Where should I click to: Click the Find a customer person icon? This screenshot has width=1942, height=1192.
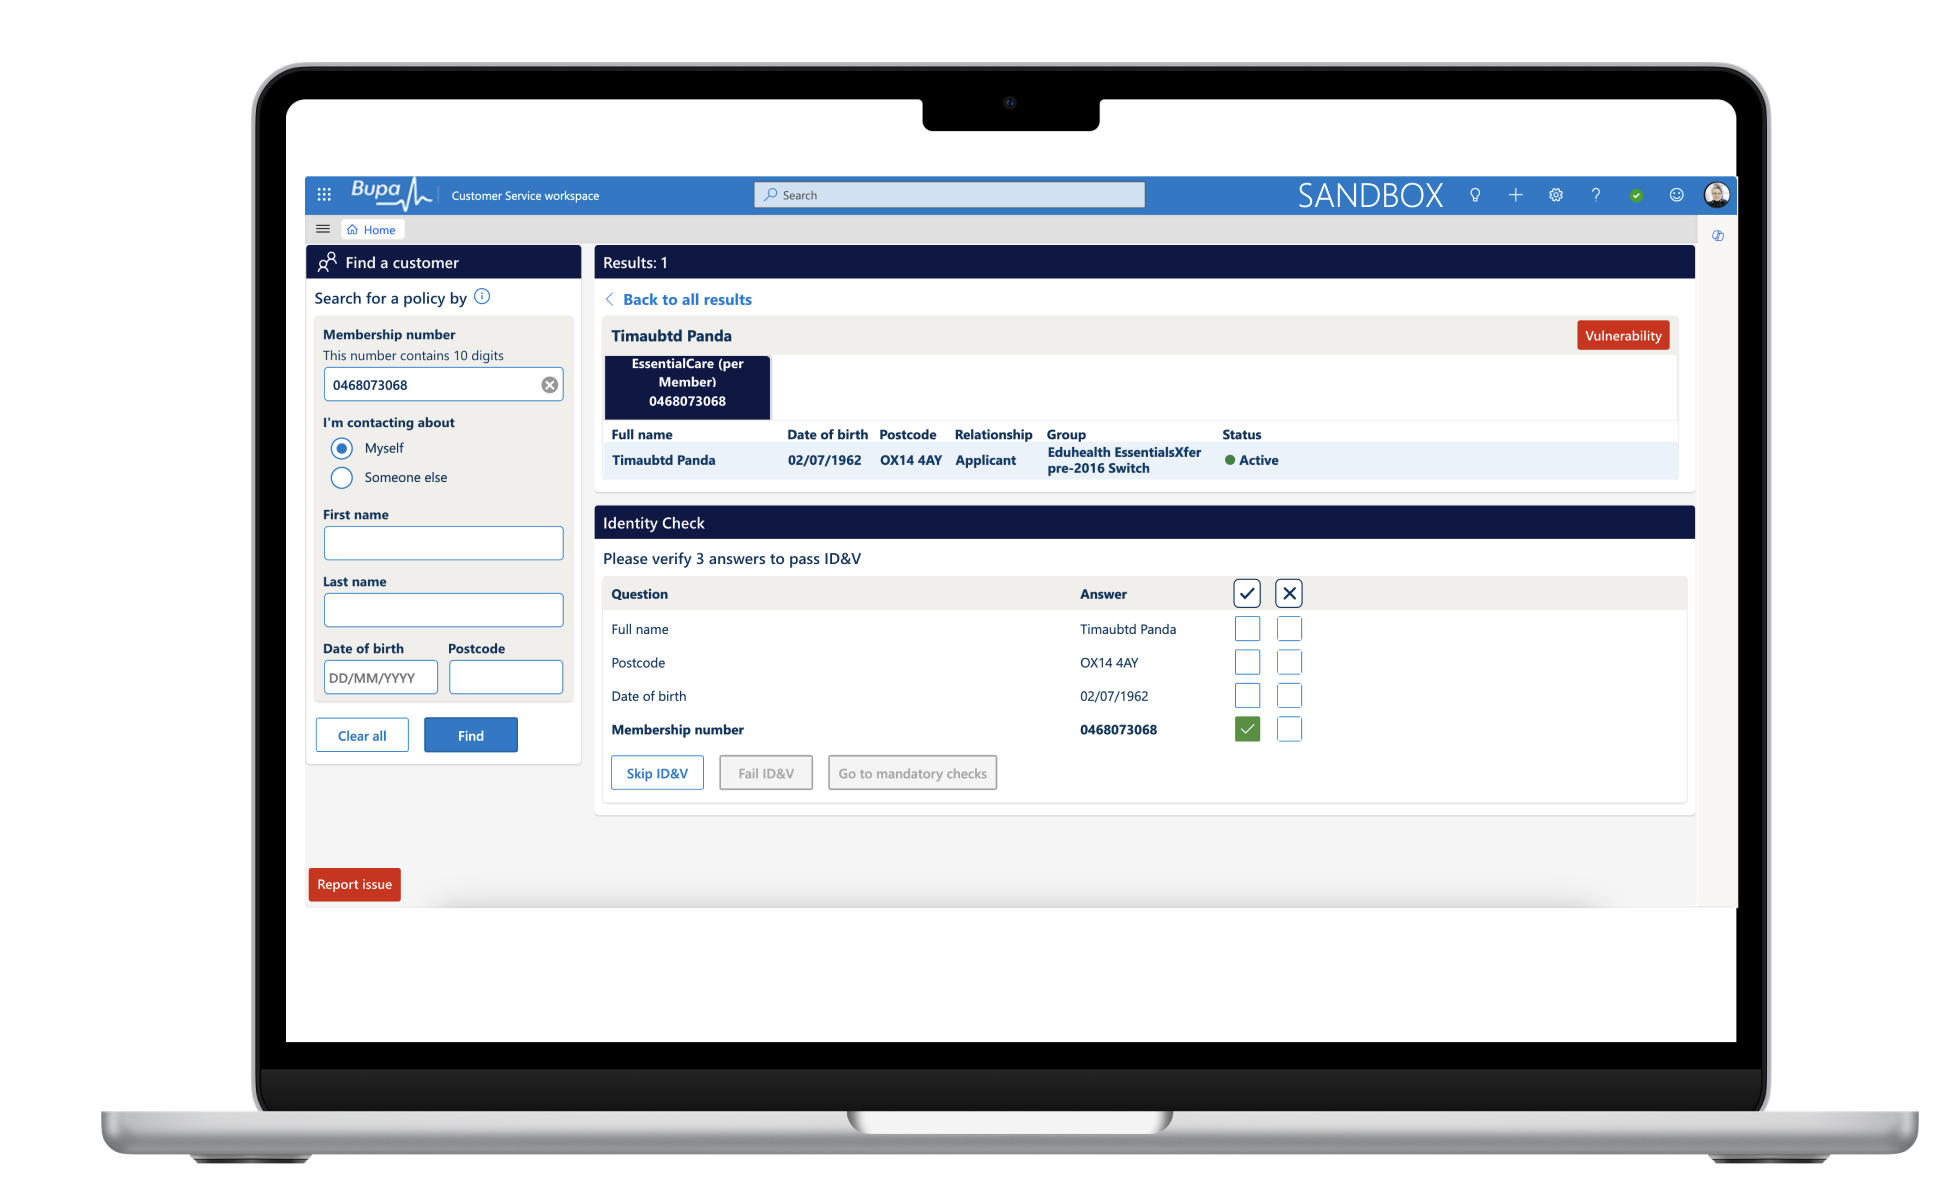pos(327,262)
